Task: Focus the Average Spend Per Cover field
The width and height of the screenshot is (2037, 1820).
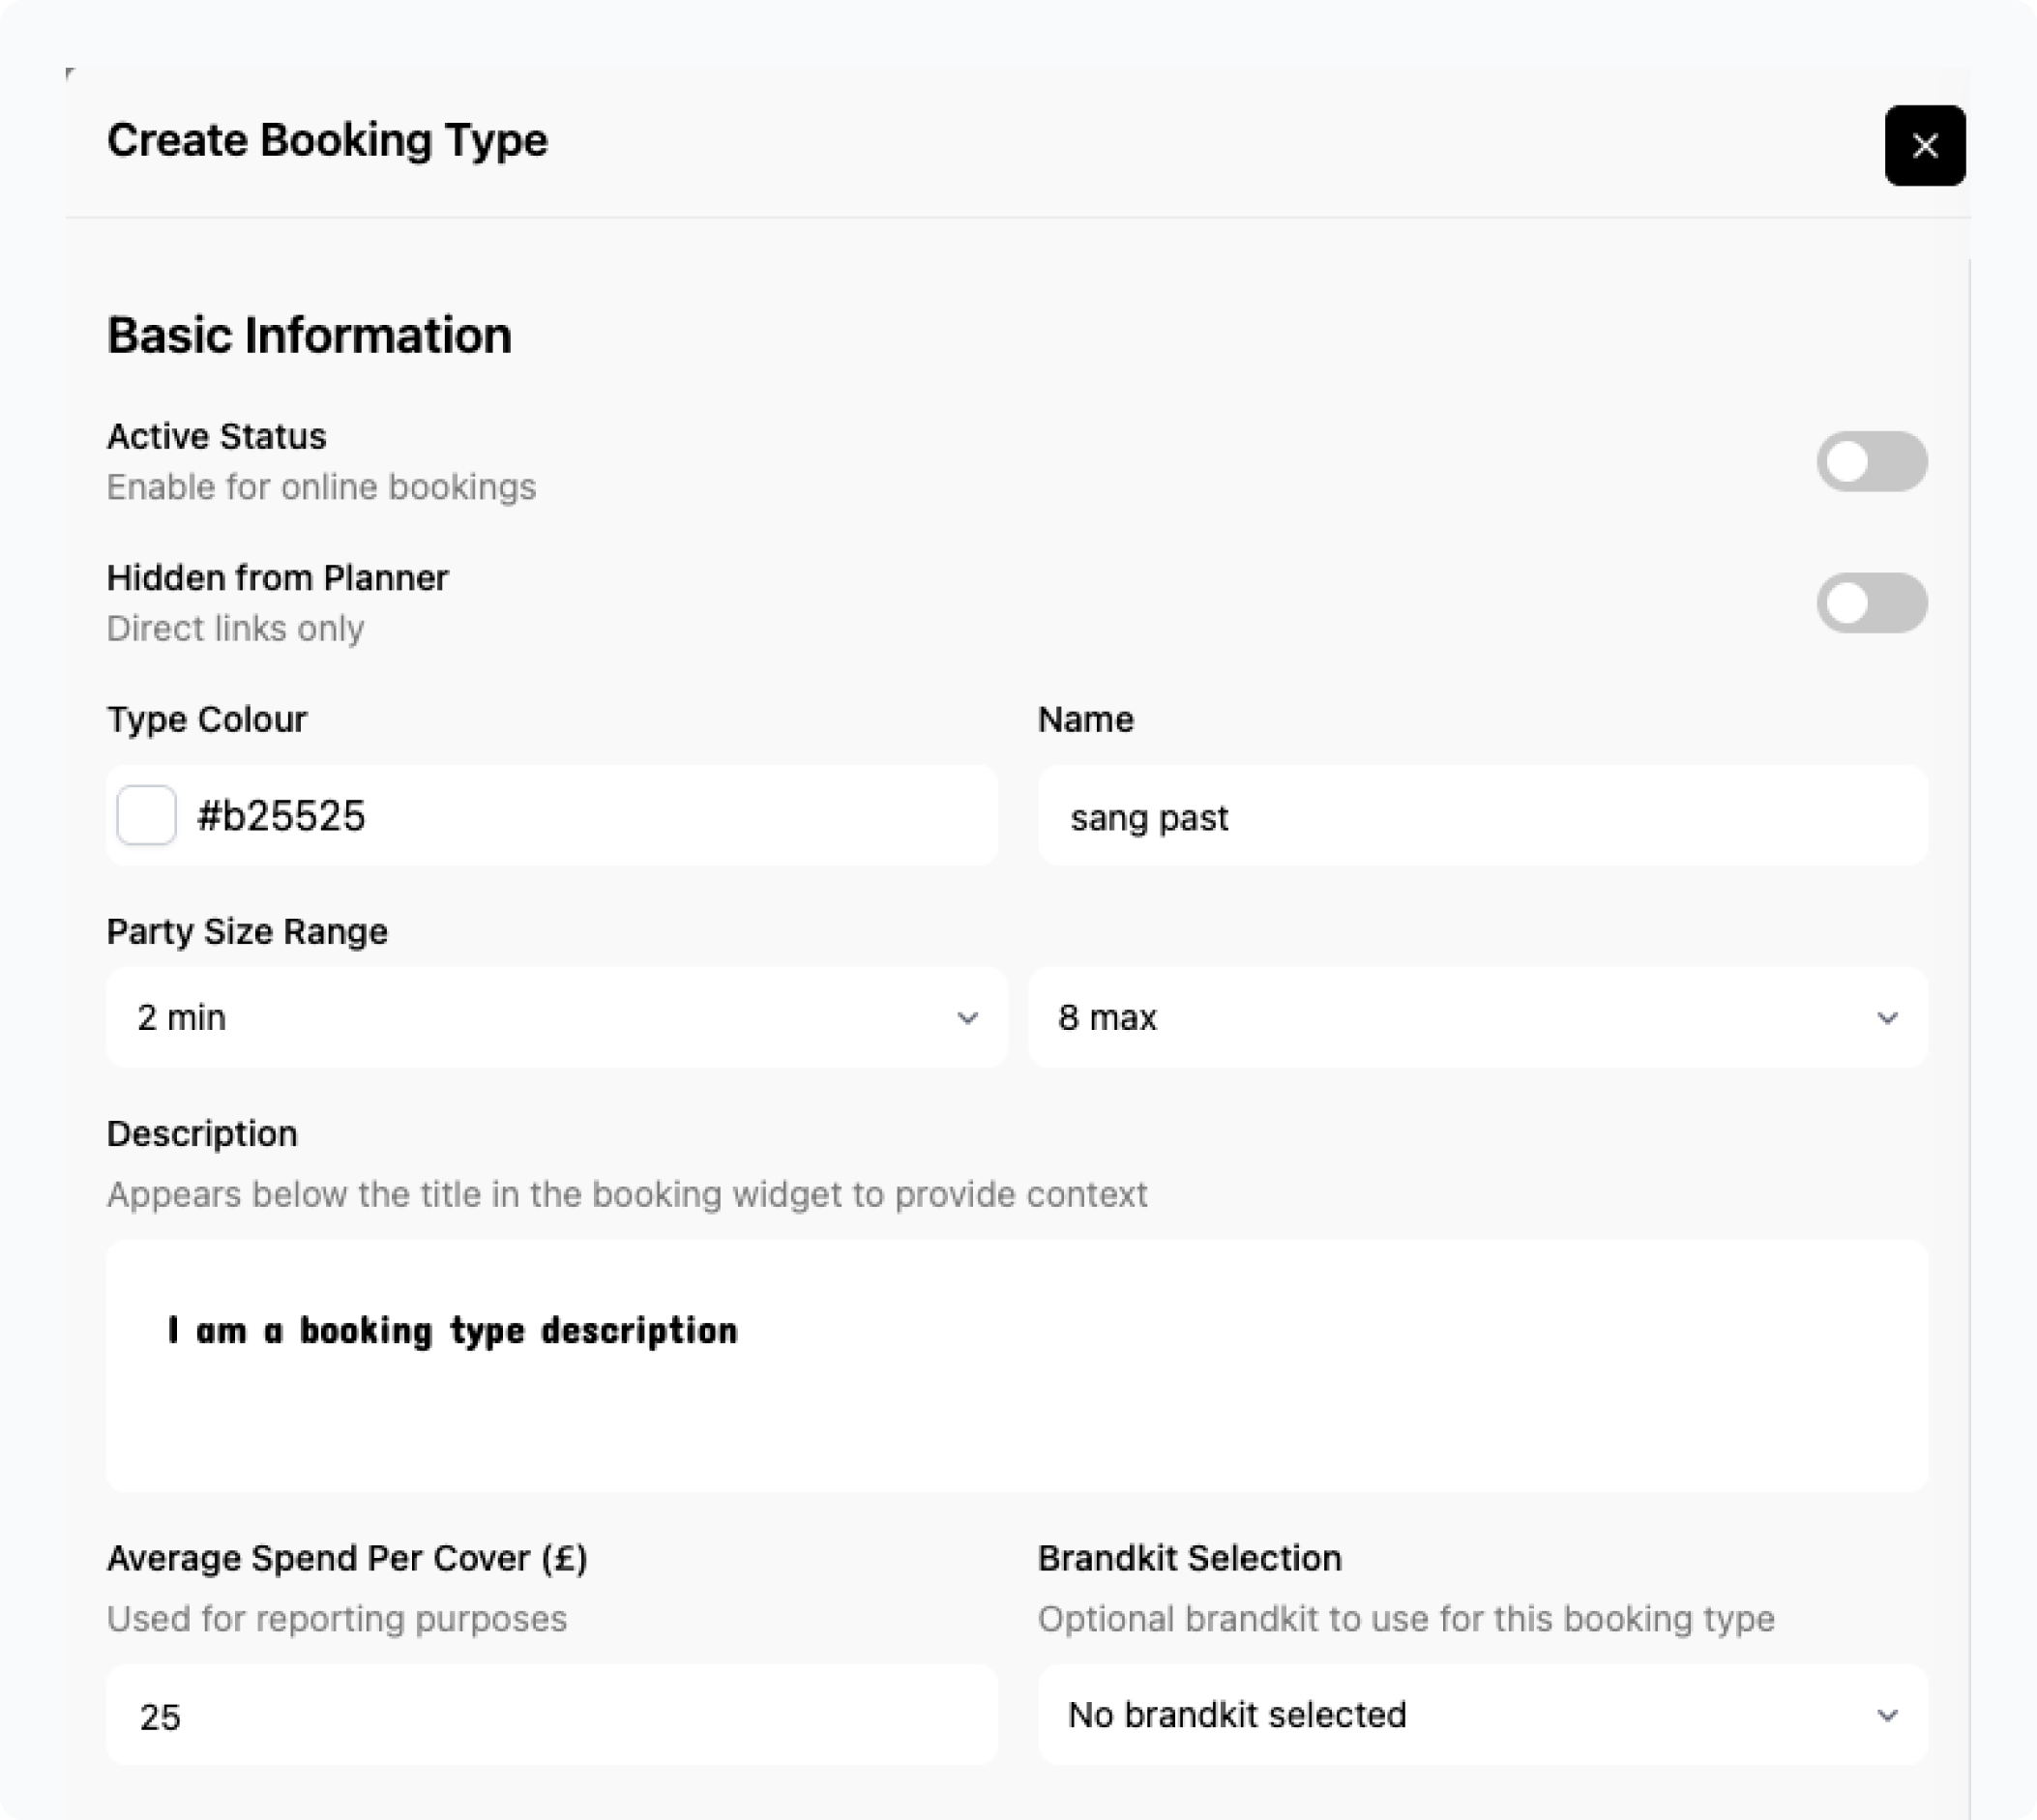Action: [x=551, y=1716]
